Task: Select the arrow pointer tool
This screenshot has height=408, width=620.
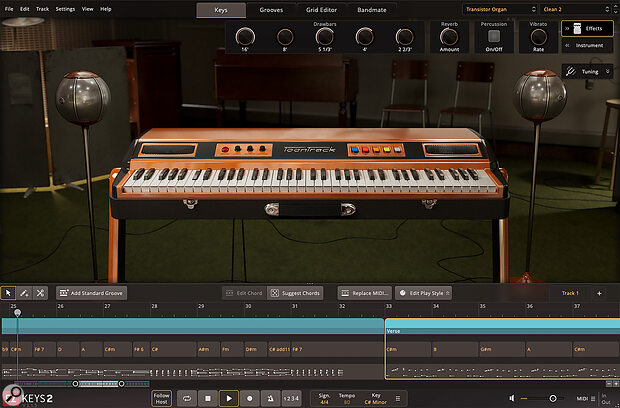Action: pyautogui.click(x=8, y=293)
